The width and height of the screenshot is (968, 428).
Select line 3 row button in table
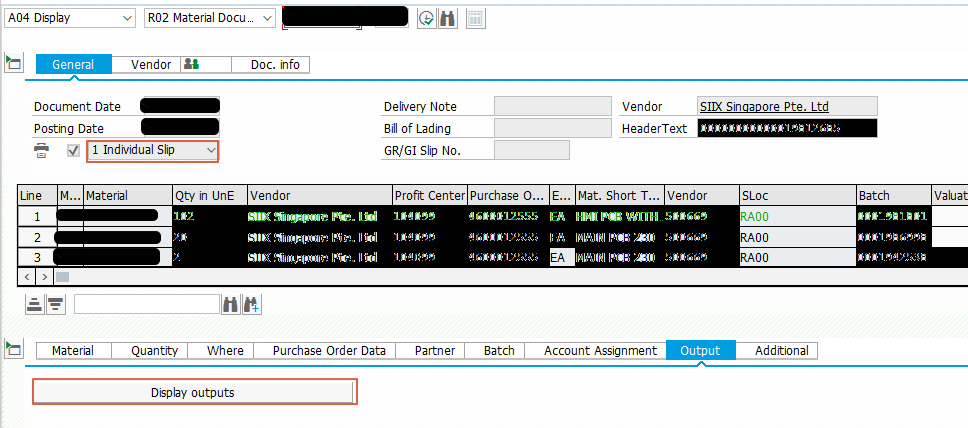(37, 258)
